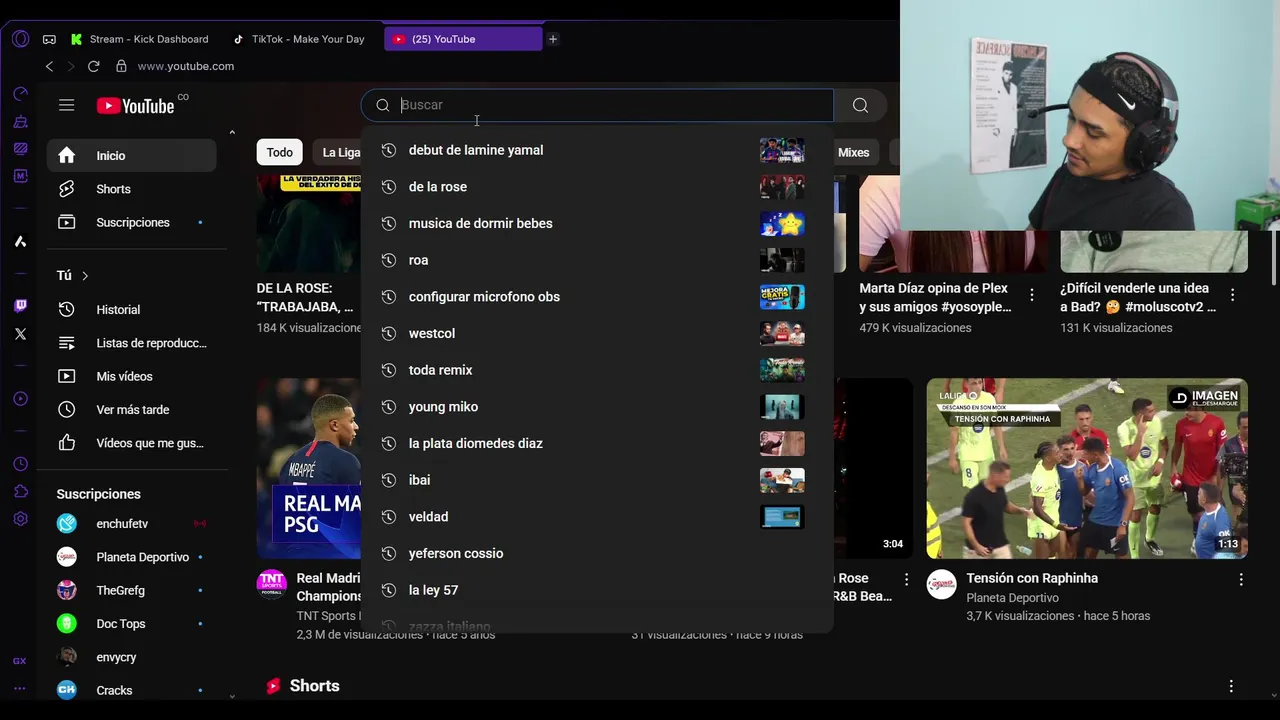Choose the roa search suggestion
Screen dimensions: 1280x720
point(597,260)
